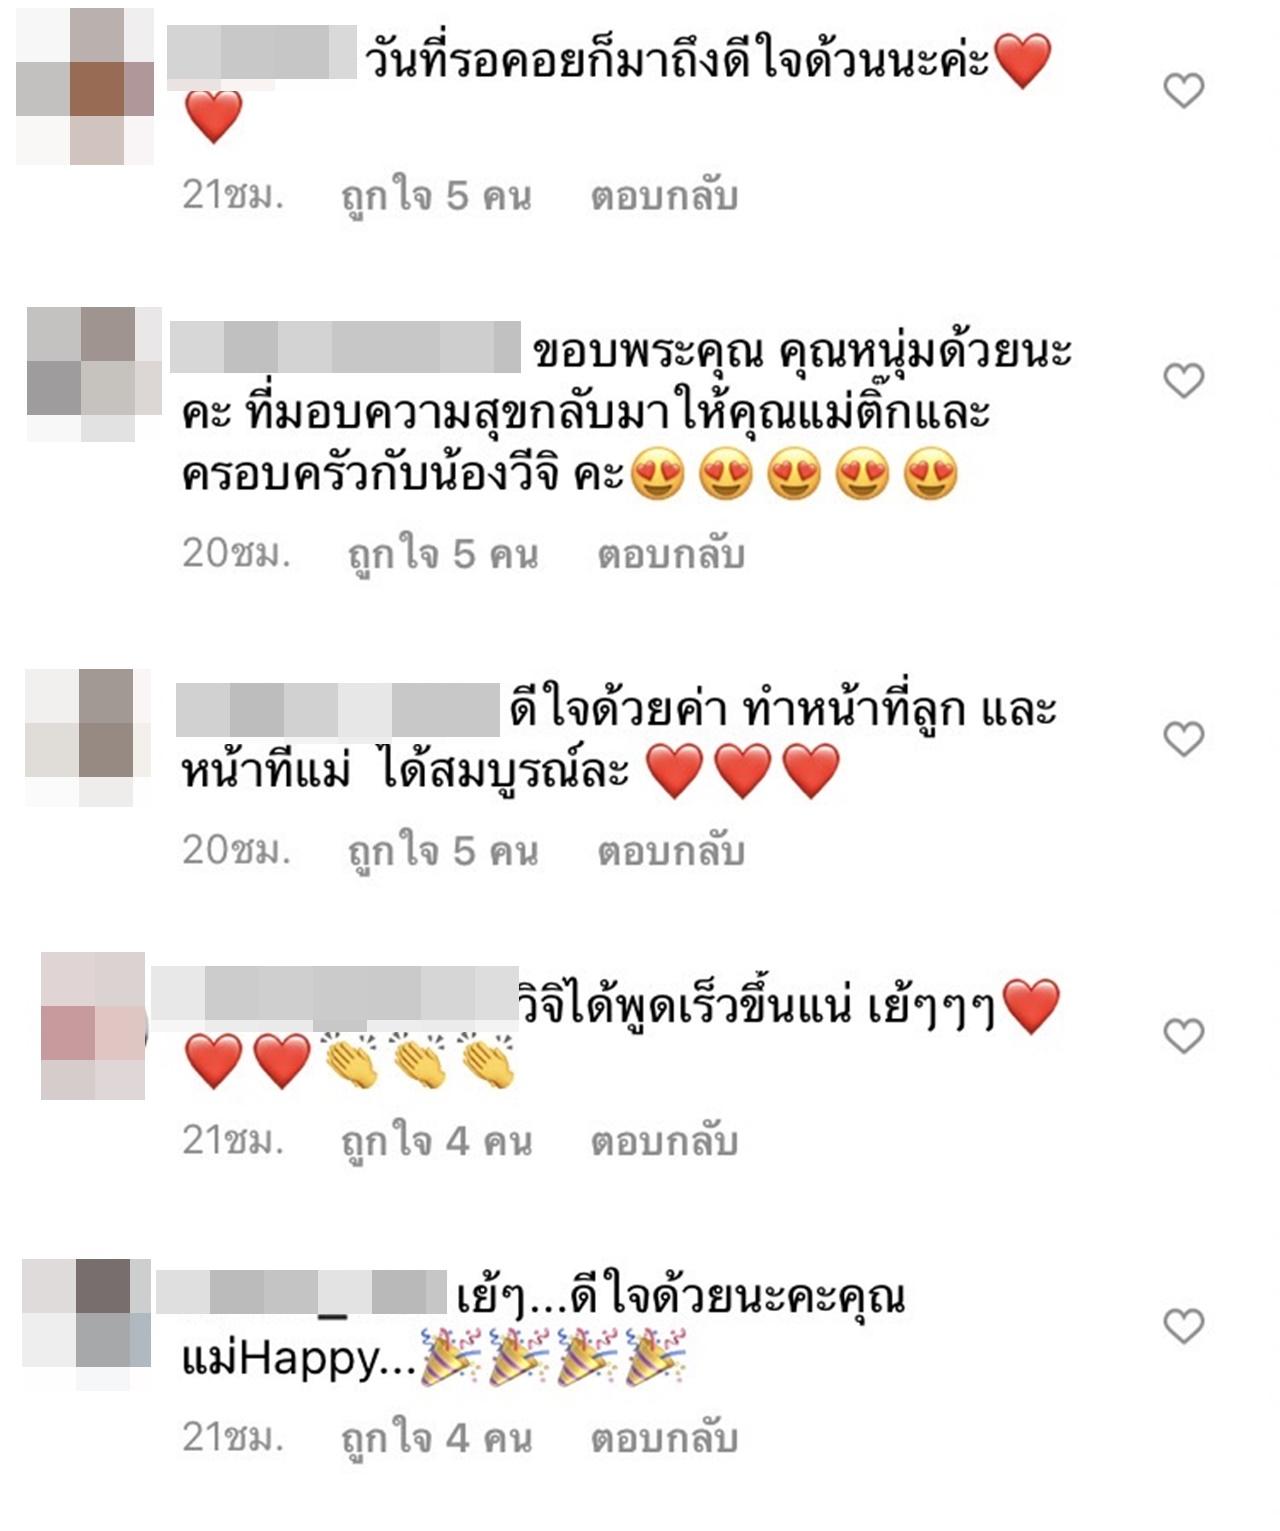View ถูกใจ 4 คน on วีจิ comment

pyautogui.click(x=436, y=1142)
